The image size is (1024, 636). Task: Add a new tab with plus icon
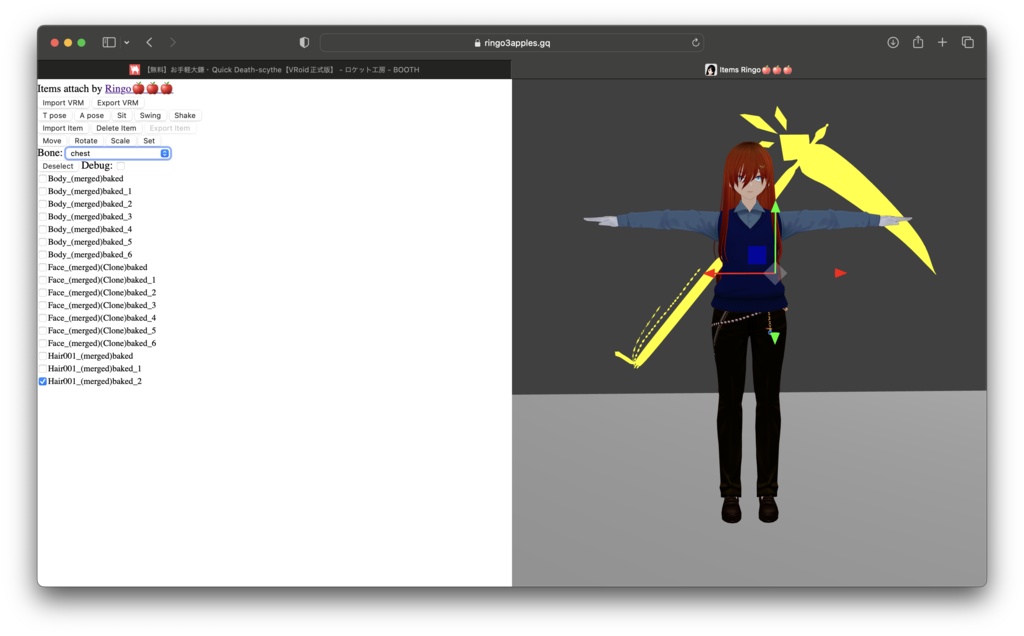(x=942, y=42)
